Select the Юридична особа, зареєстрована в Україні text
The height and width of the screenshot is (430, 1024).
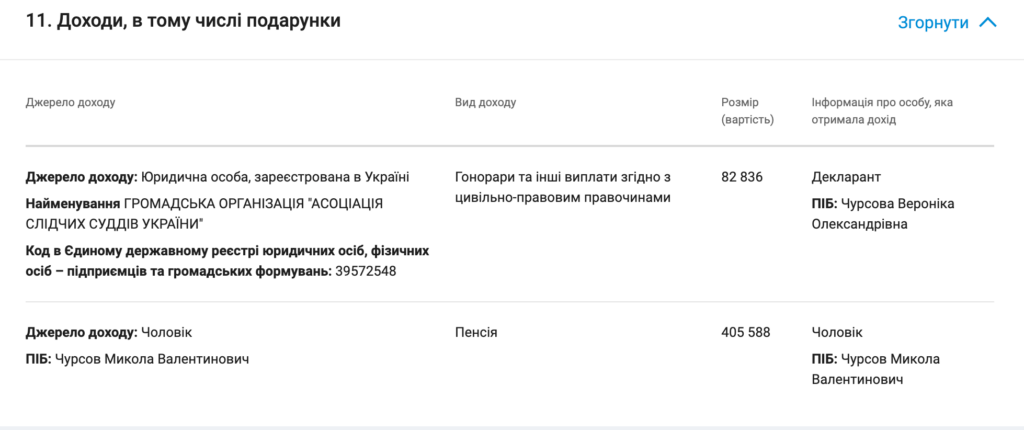pyautogui.click(x=275, y=177)
